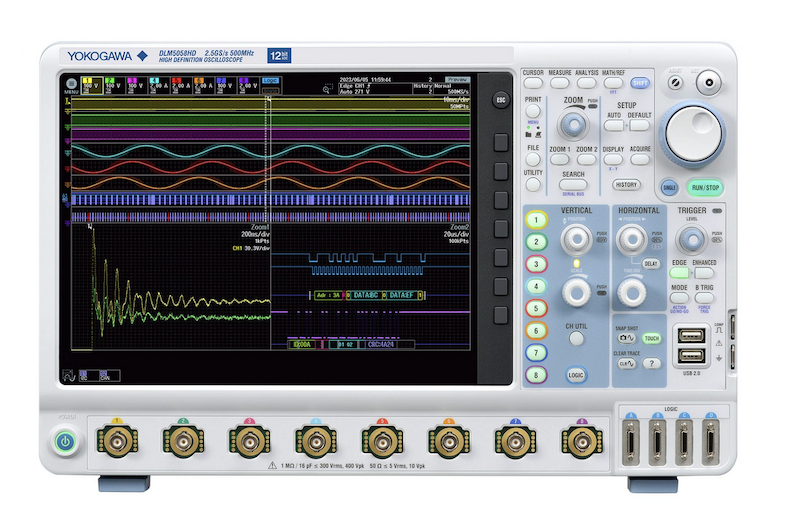Image resolution: width=800 pixels, height=510 pixels.
Task: Open the UTILITY menu
Action: pos(533,185)
